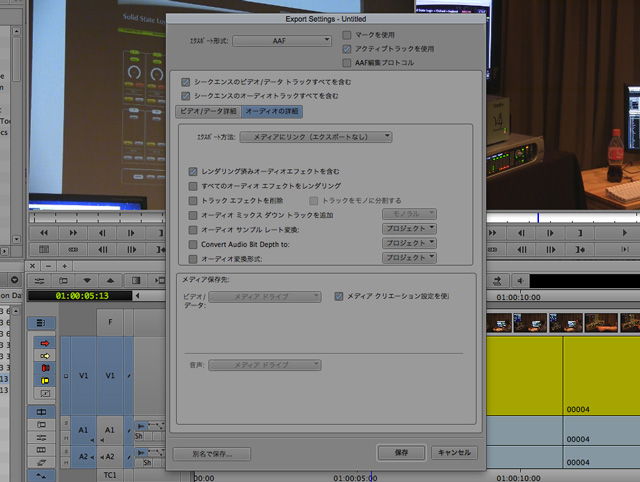Open video/data メディア ドライブ dropdown
Viewport: 640px width, 482px height.
coord(265,297)
